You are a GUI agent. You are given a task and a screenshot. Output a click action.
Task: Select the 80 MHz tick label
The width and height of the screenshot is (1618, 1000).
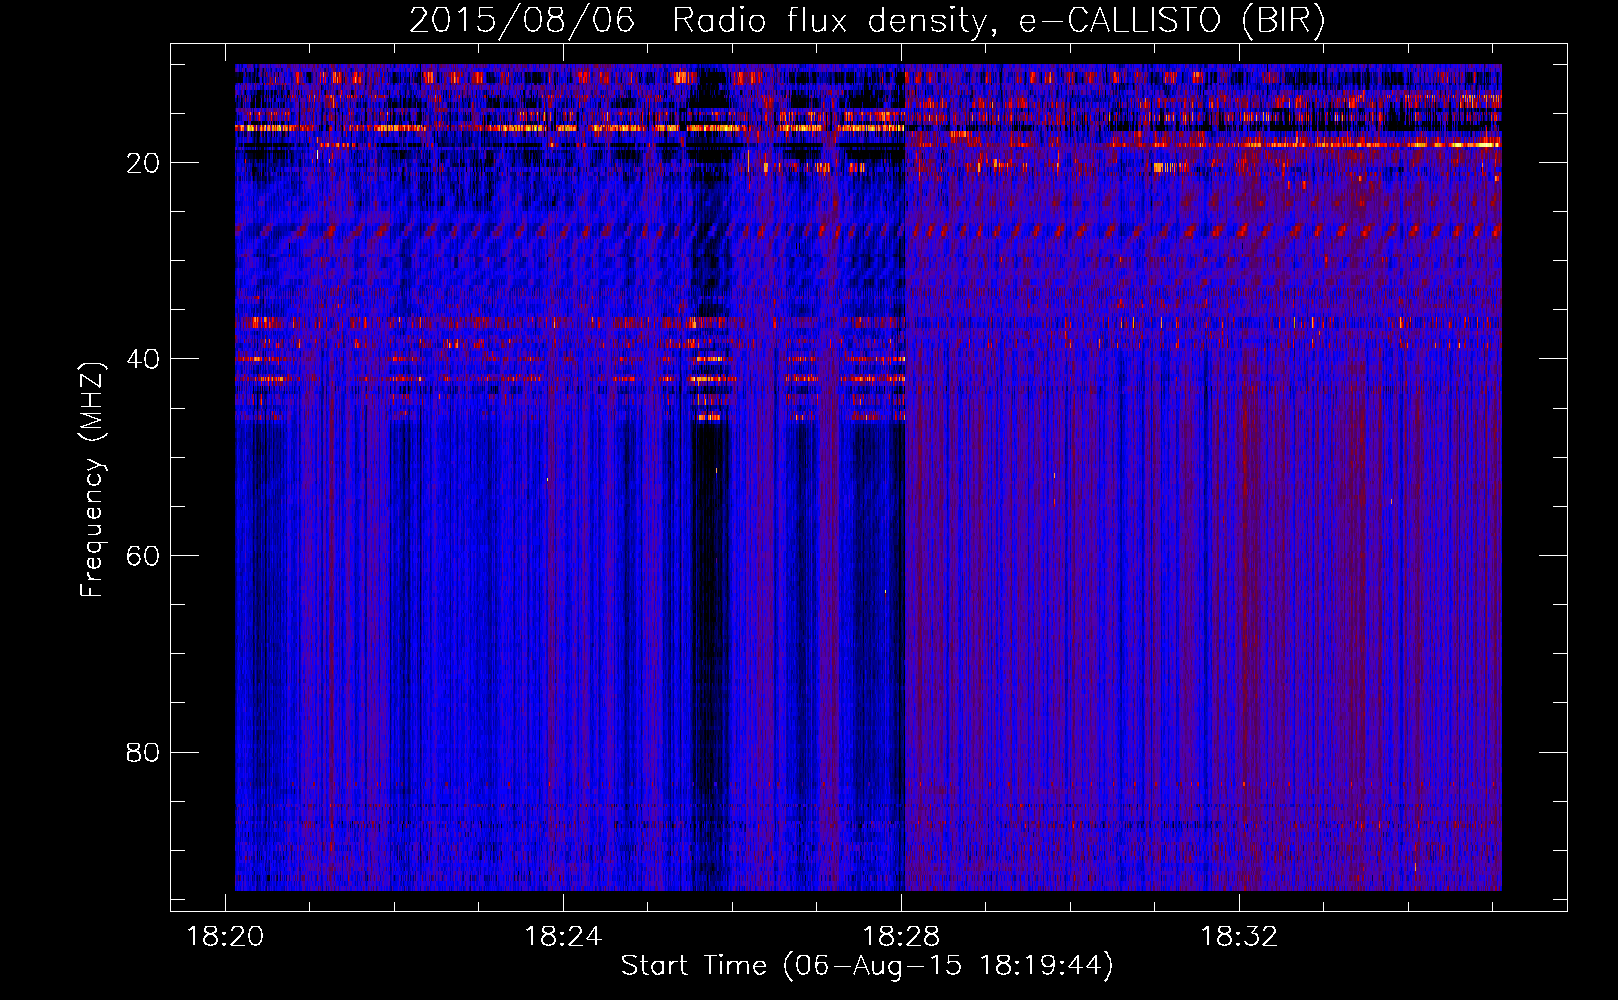pyautogui.click(x=143, y=752)
